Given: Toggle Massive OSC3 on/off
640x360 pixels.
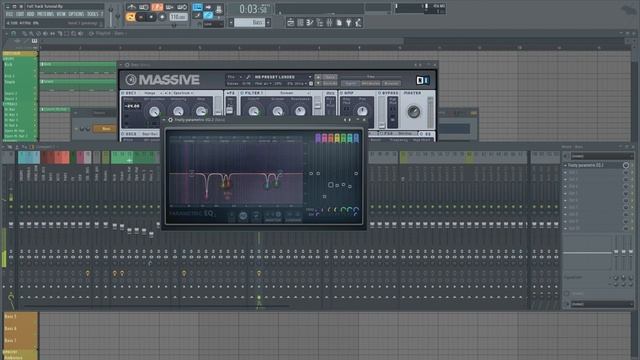Looking at the screenshot, I should pyautogui.click(x=123, y=134).
